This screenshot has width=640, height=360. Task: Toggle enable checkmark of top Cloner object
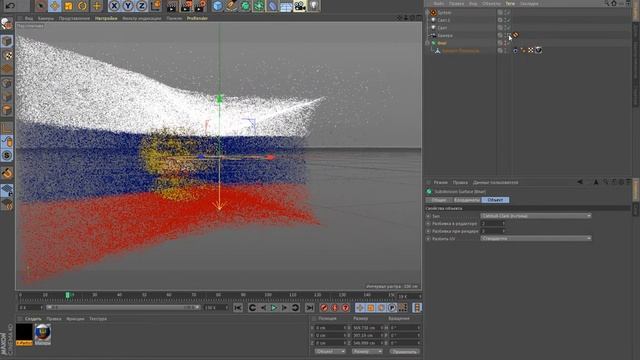click(x=509, y=13)
